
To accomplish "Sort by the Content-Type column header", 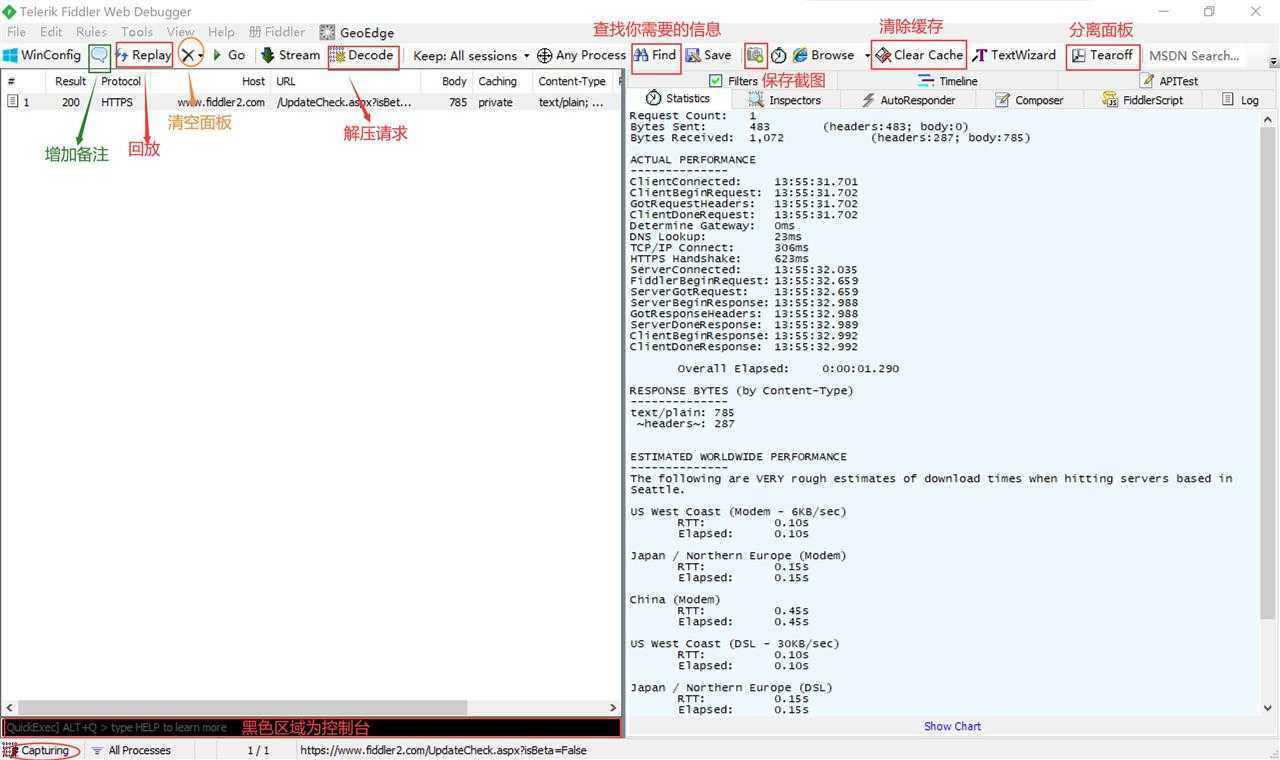I will 574,81.
